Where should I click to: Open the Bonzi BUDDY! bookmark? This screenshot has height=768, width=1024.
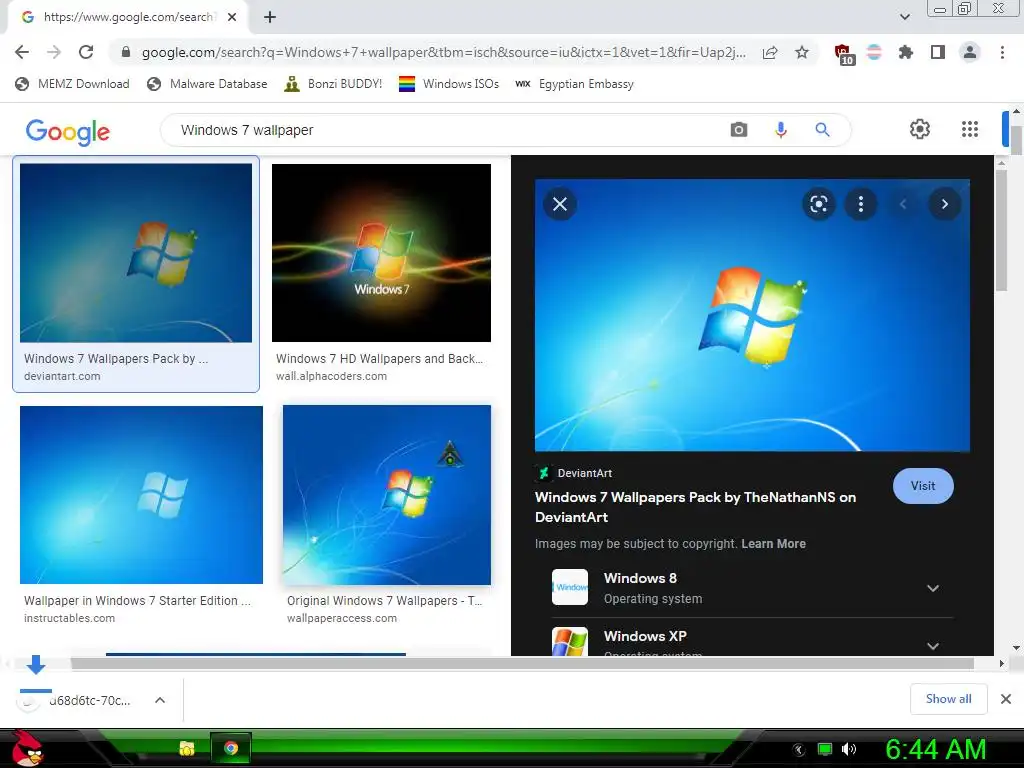333,84
